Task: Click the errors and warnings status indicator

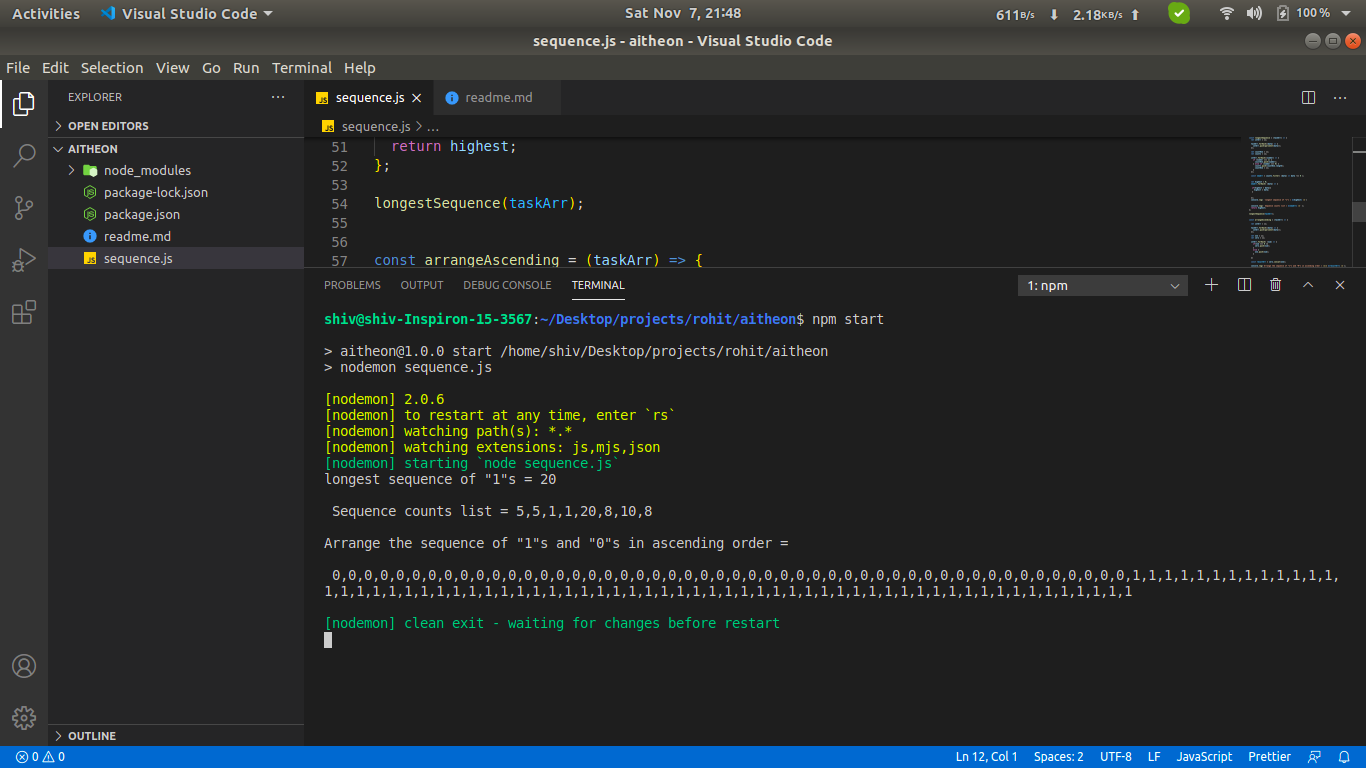Action: point(40,757)
